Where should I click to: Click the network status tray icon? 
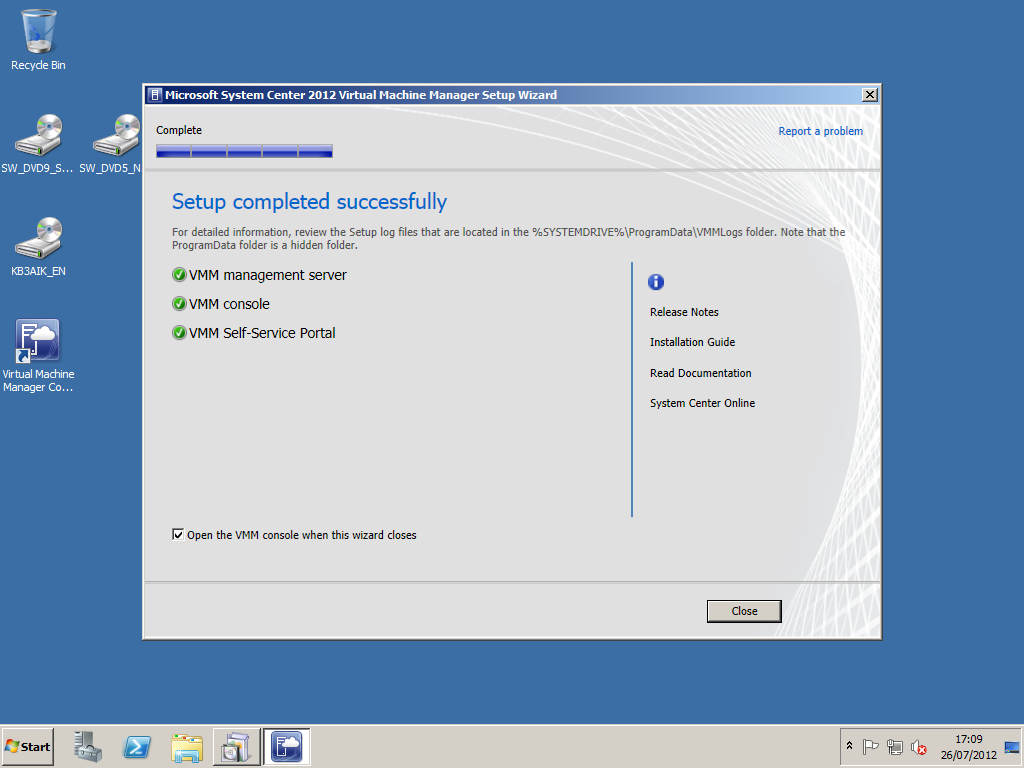[x=895, y=746]
